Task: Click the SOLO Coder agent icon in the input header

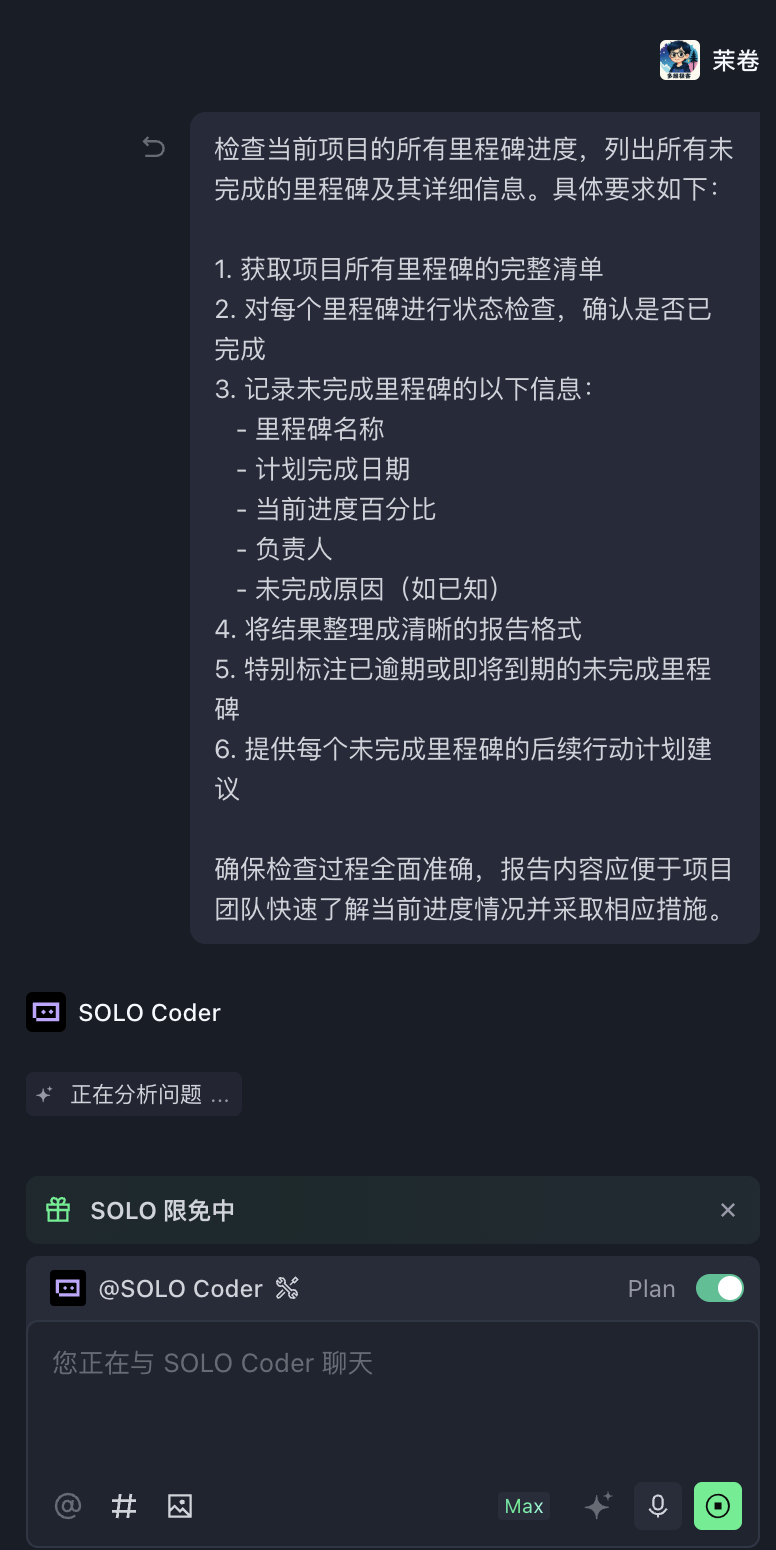Action: click(x=68, y=1288)
